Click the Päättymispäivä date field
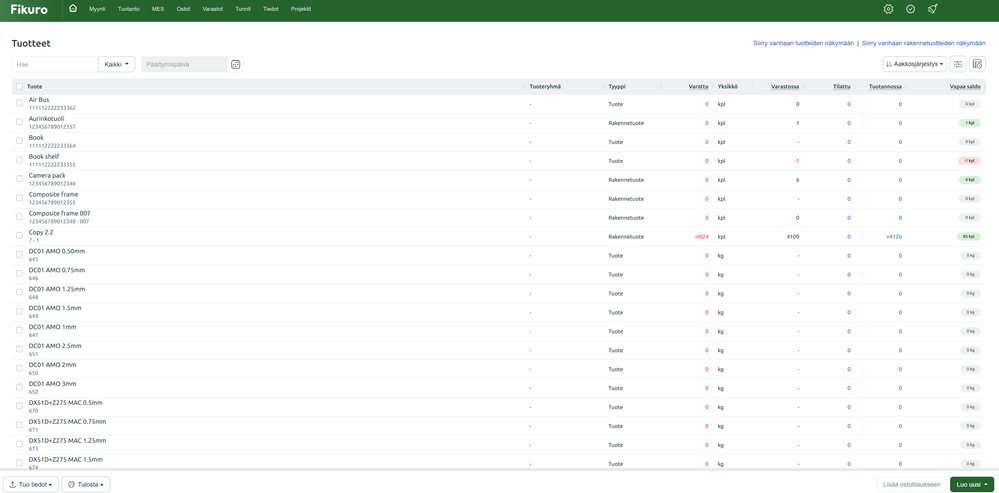This screenshot has height=493, width=999. tap(184, 64)
